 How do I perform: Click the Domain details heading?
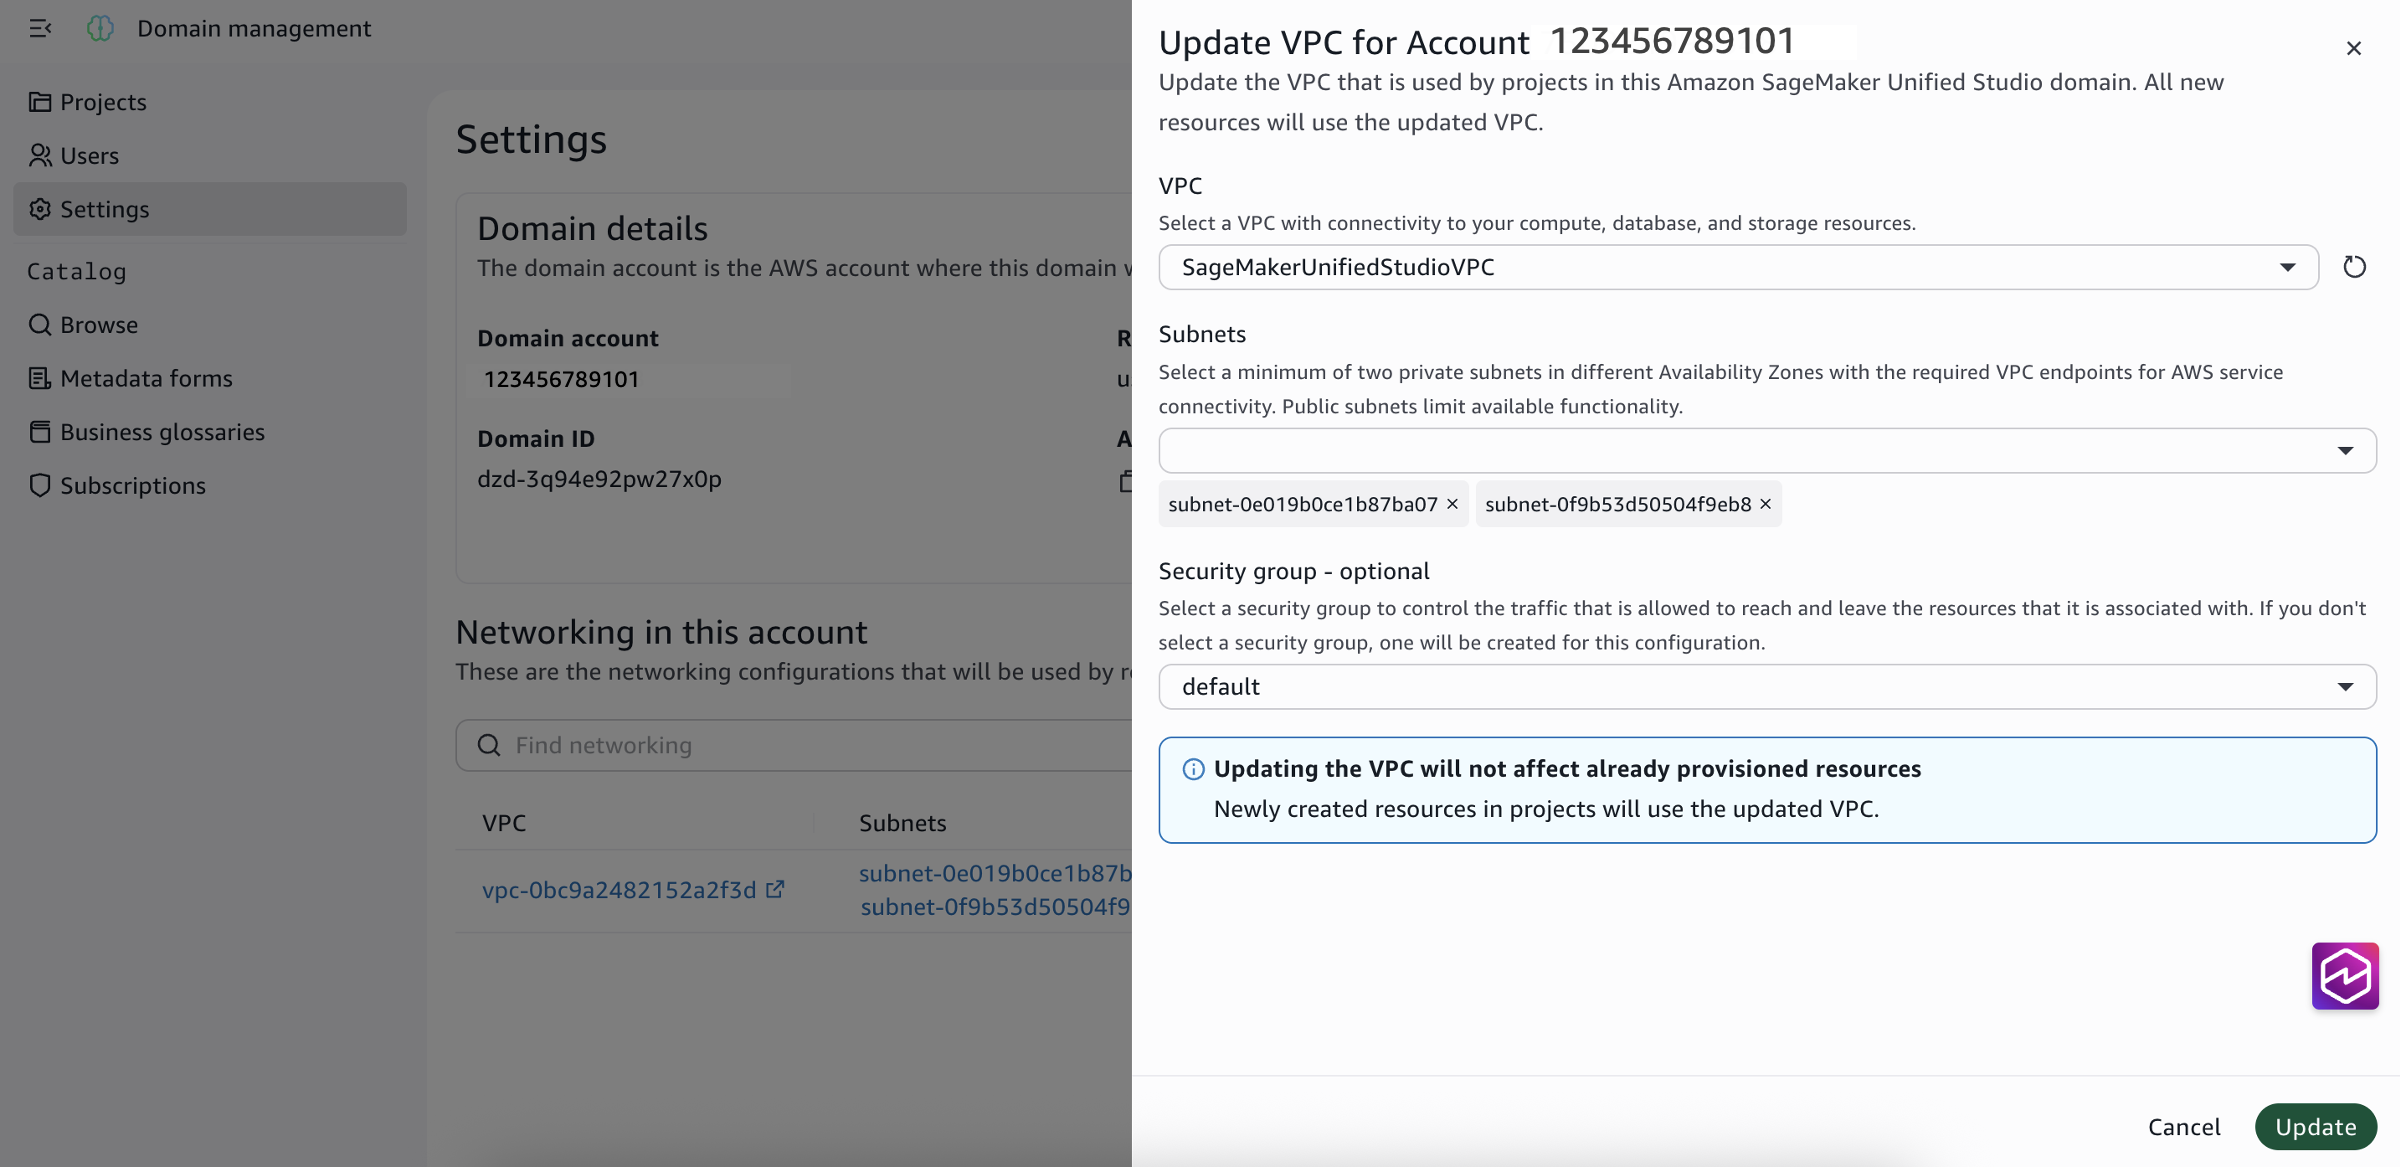pyautogui.click(x=592, y=229)
